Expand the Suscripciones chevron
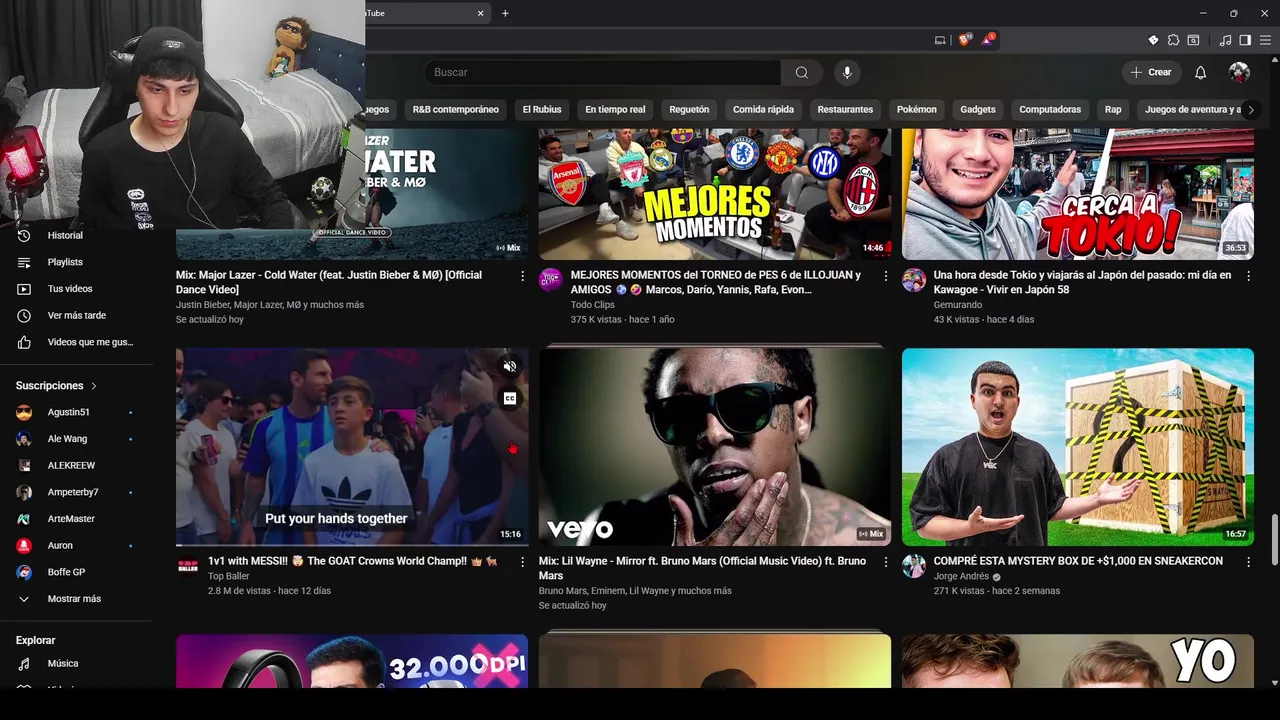The width and height of the screenshot is (1280, 720). (x=94, y=385)
